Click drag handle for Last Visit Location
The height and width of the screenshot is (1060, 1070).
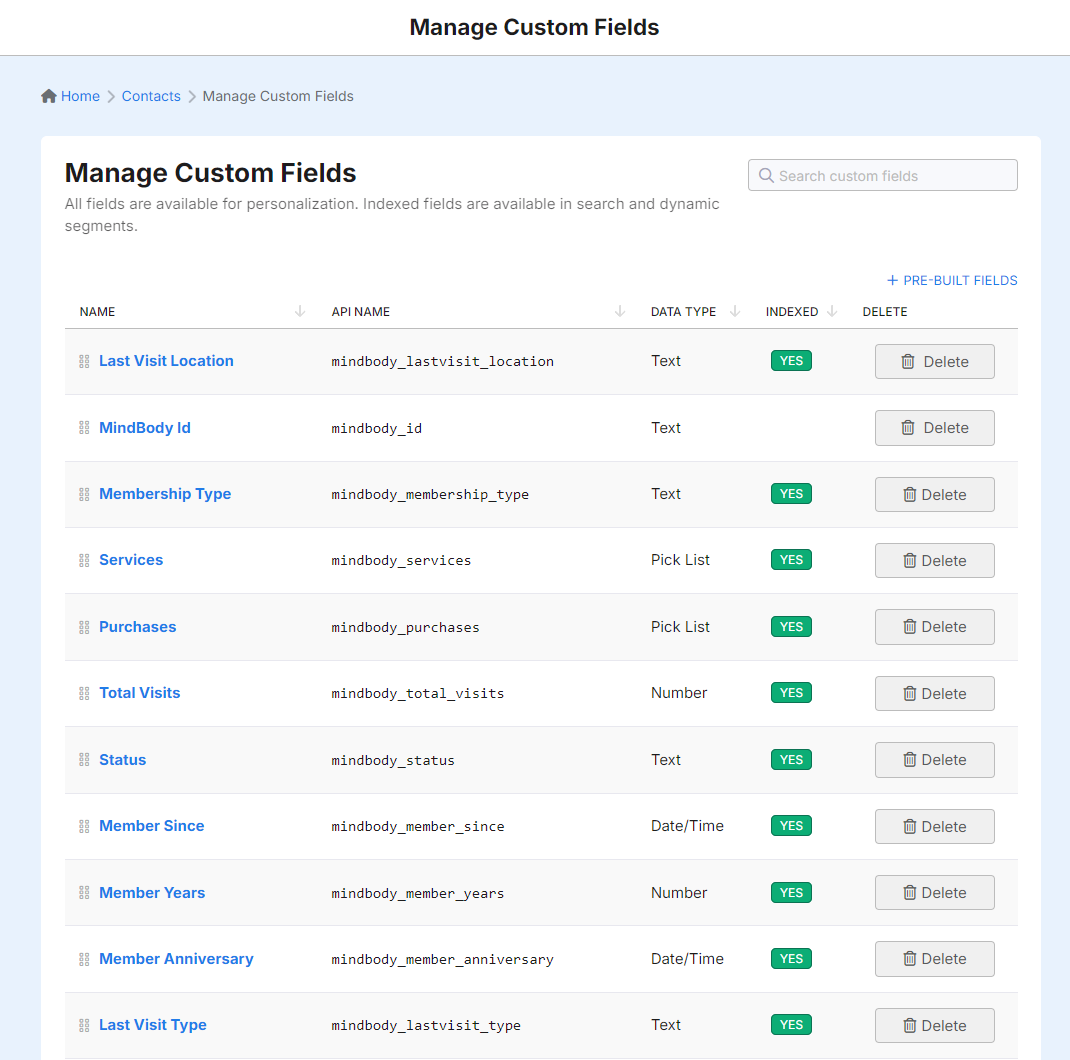pos(84,361)
